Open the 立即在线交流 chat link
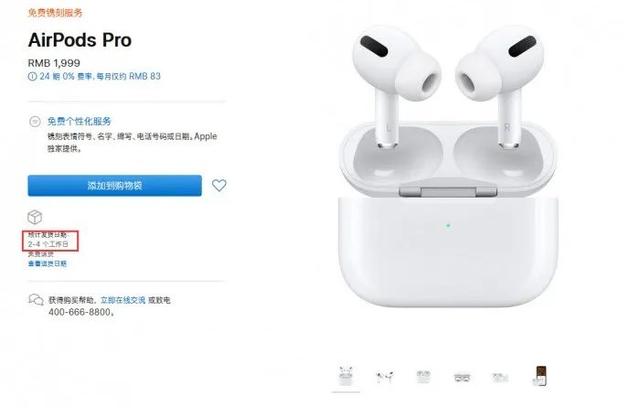Viewport: 640px width, 408px height. tap(123, 300)
